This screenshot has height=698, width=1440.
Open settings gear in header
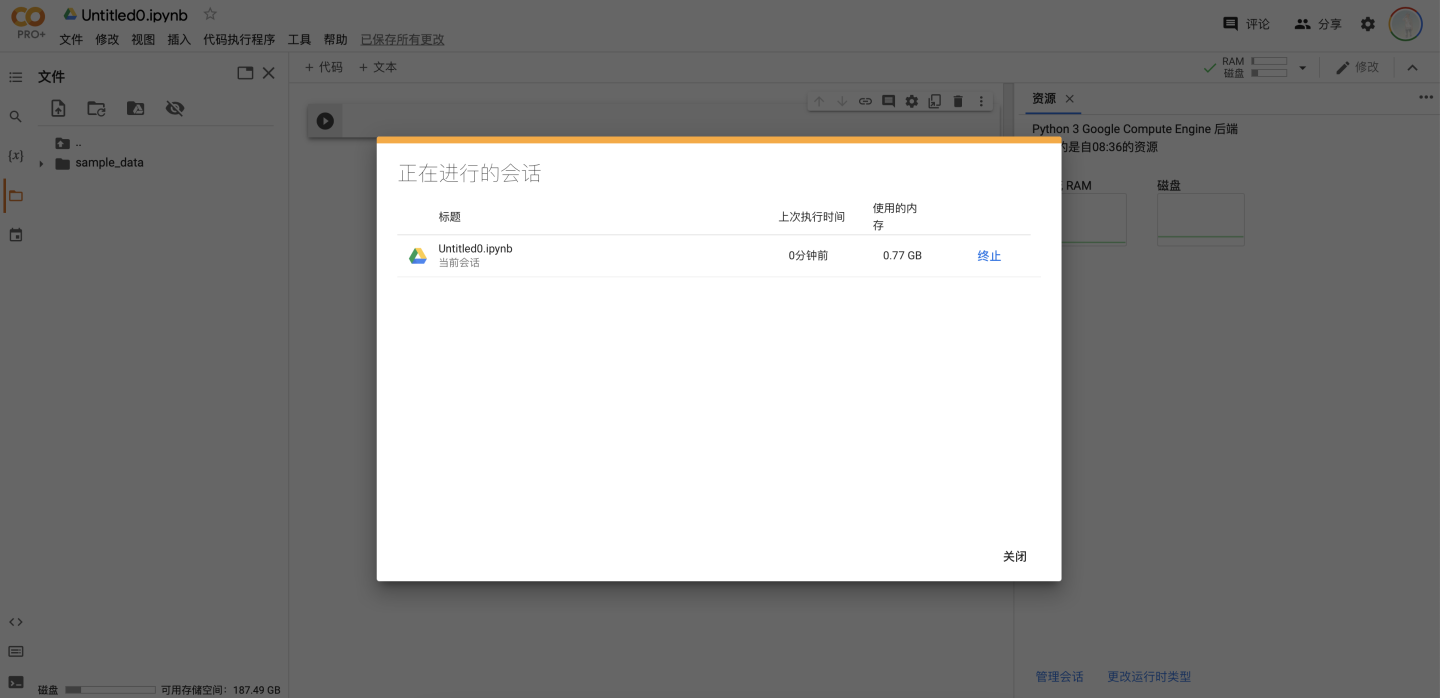point(1368,24)
